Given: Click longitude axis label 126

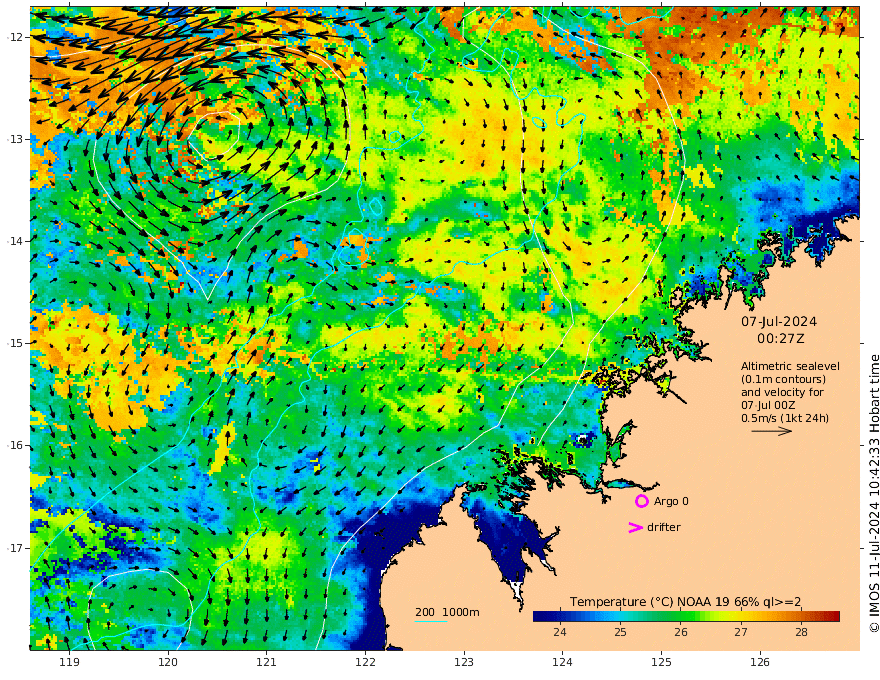Looking at the screenshot, I should pyautogui.click(x=760, y=662).
